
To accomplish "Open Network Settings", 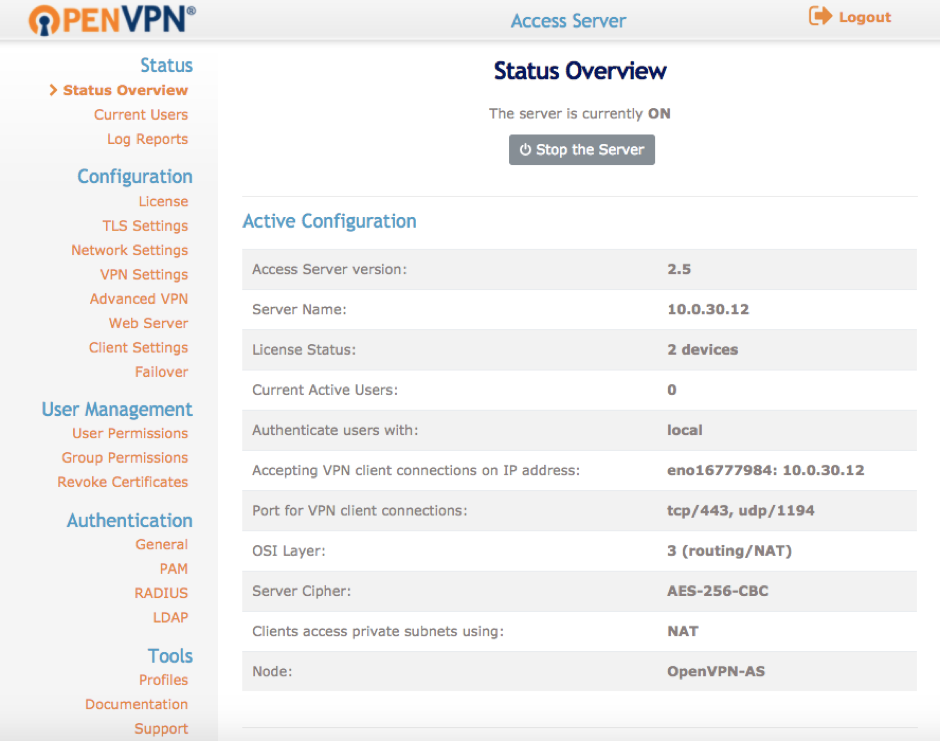I will click(x=129, y=250).
